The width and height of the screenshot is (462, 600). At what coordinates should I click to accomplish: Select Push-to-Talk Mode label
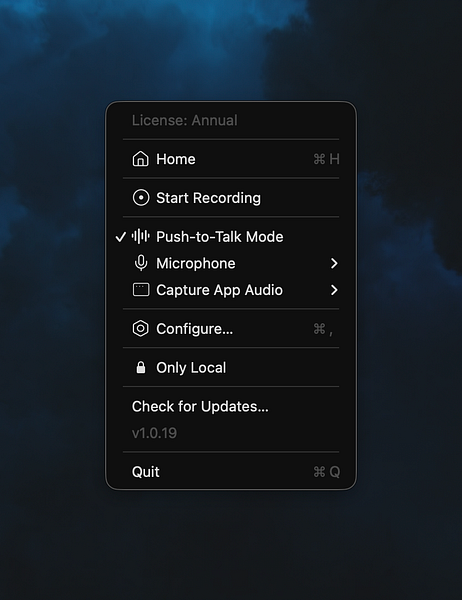click(220, 237)
